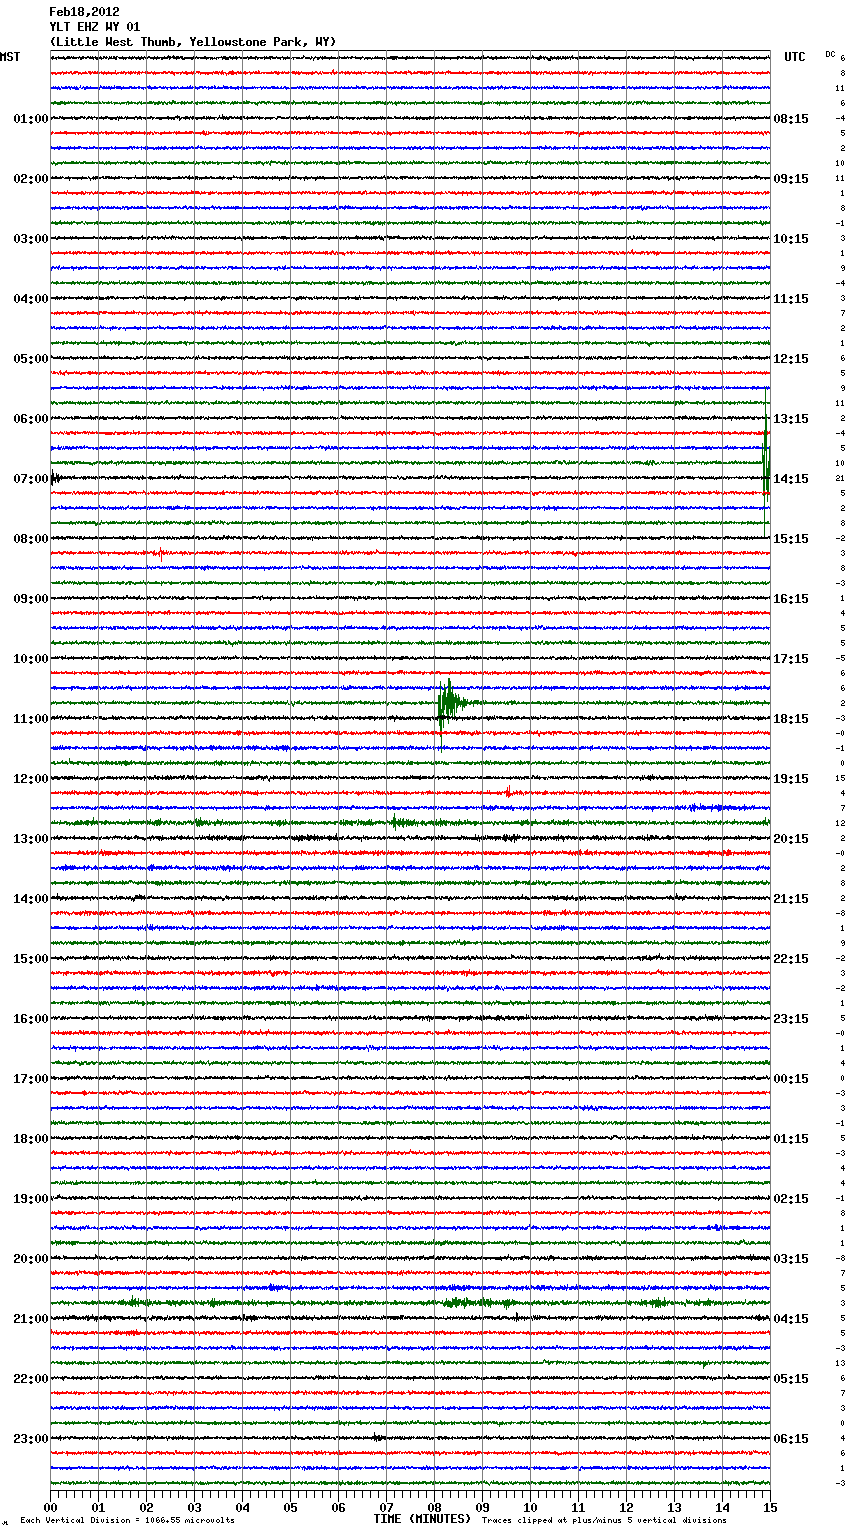The image size is (850, 1534).
Task: Click the 16:15 UTC time label
Action: tap(791, 599)
